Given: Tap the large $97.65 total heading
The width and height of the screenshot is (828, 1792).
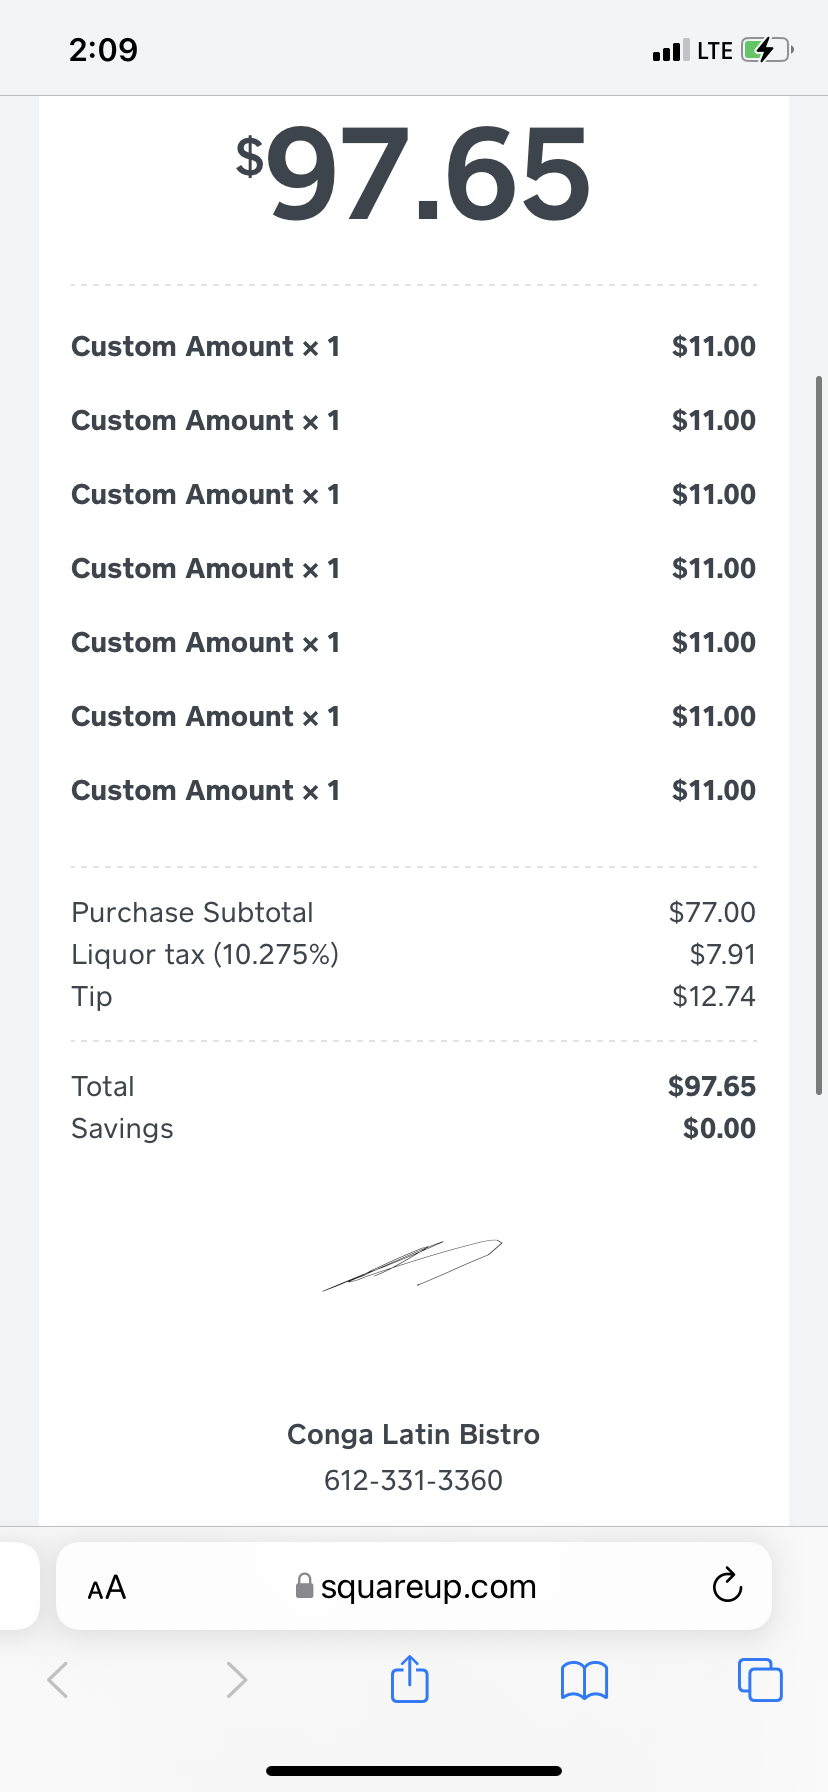Looking at the screenshot, I should tap(413, 175).
